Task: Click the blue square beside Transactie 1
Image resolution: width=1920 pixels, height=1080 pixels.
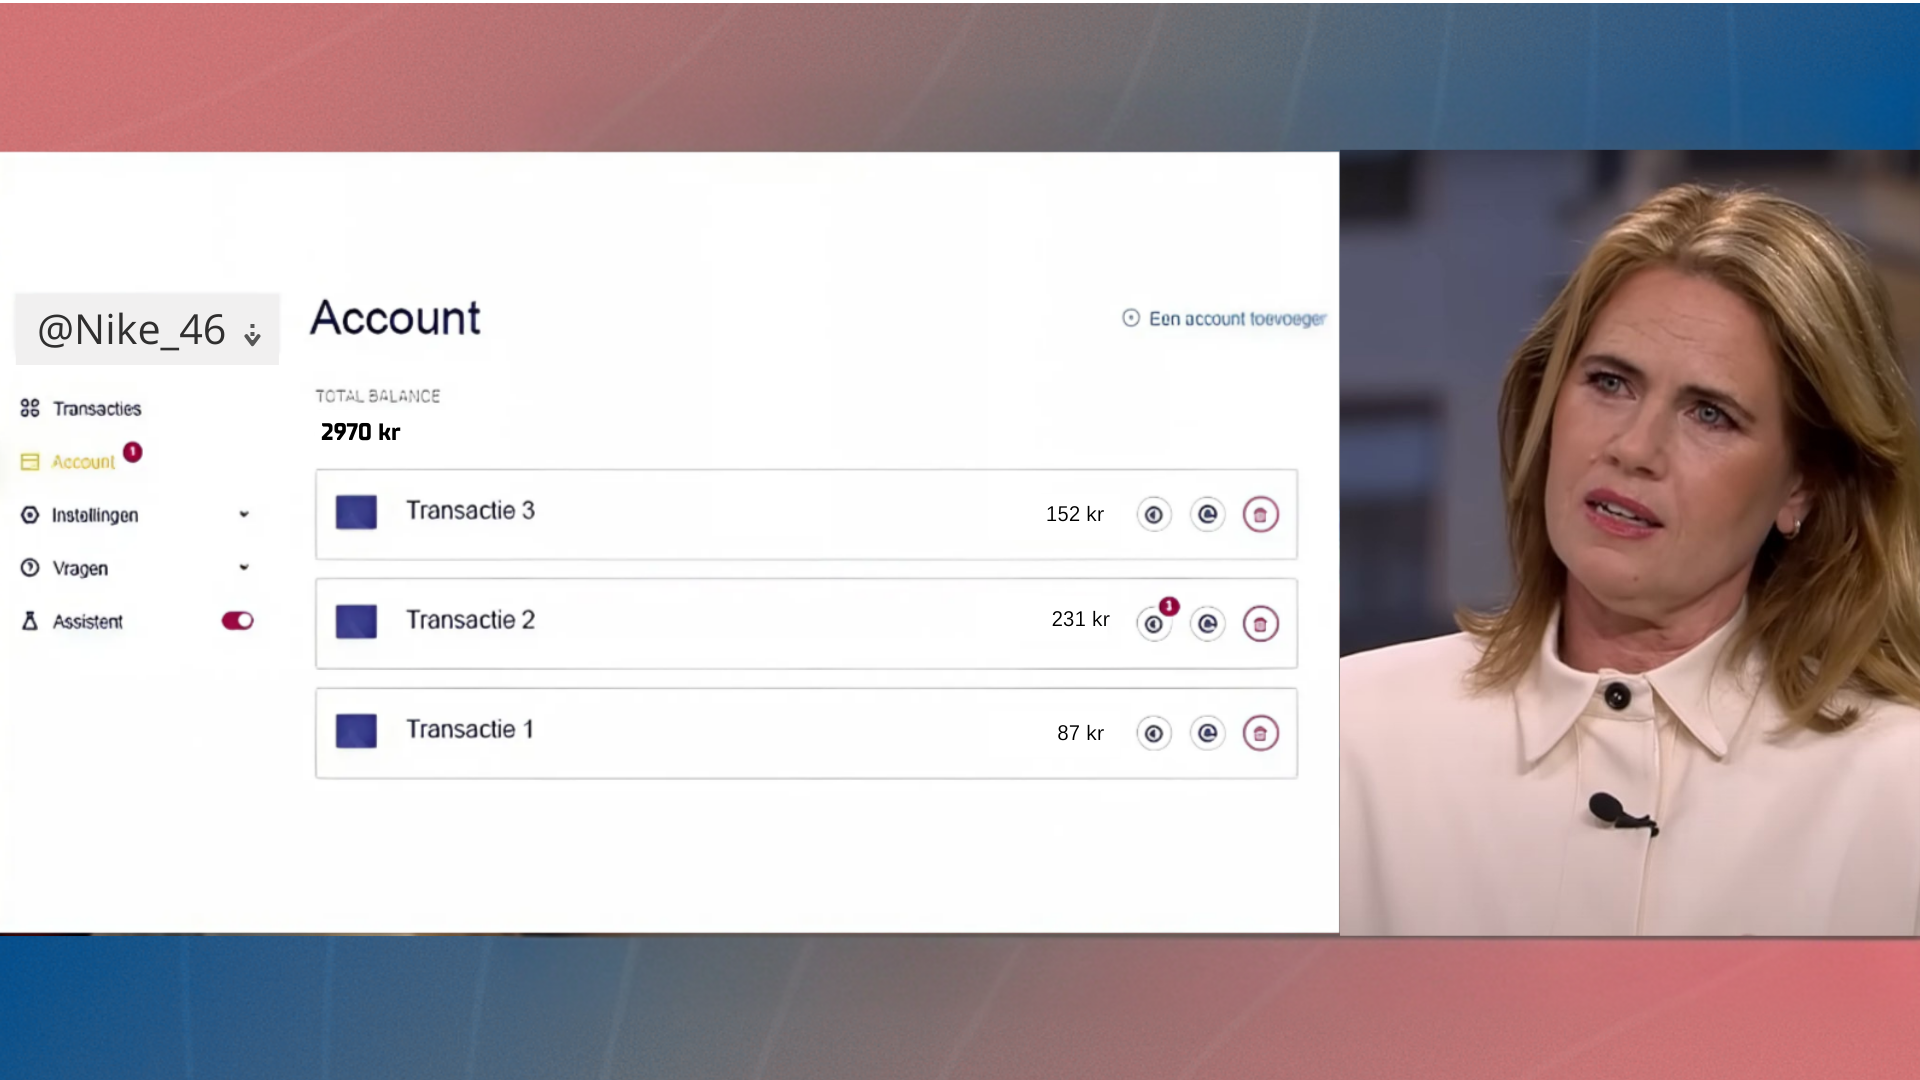Action: (356, 731)
